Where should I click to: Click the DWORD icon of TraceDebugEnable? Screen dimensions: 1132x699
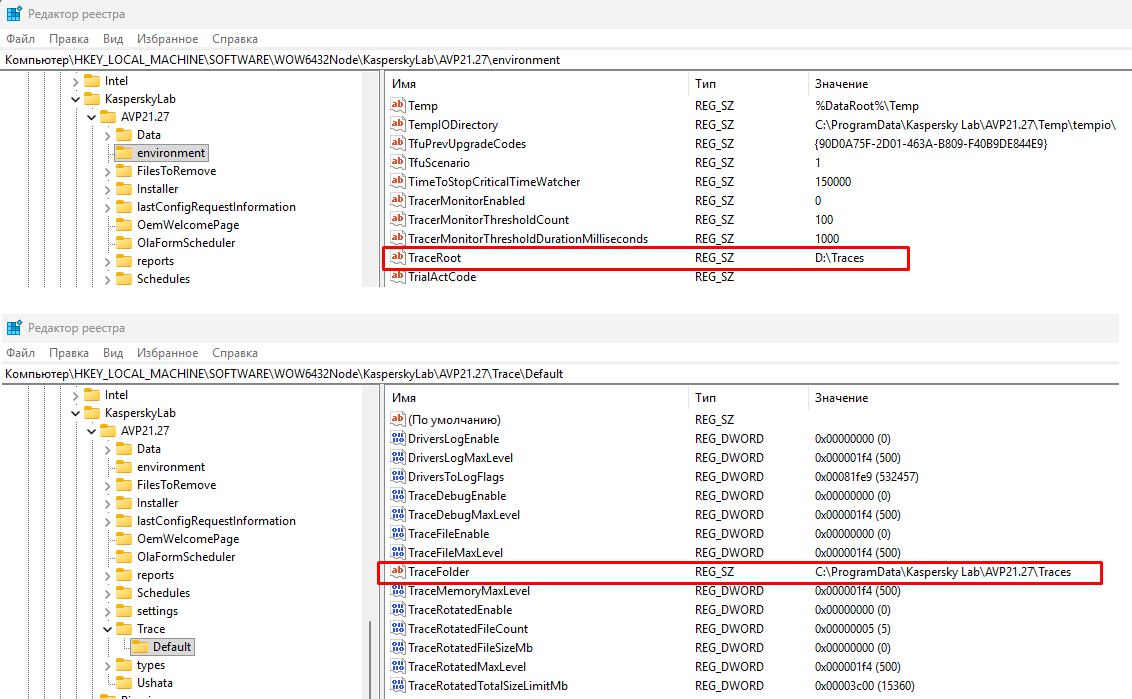click(398, 495)
